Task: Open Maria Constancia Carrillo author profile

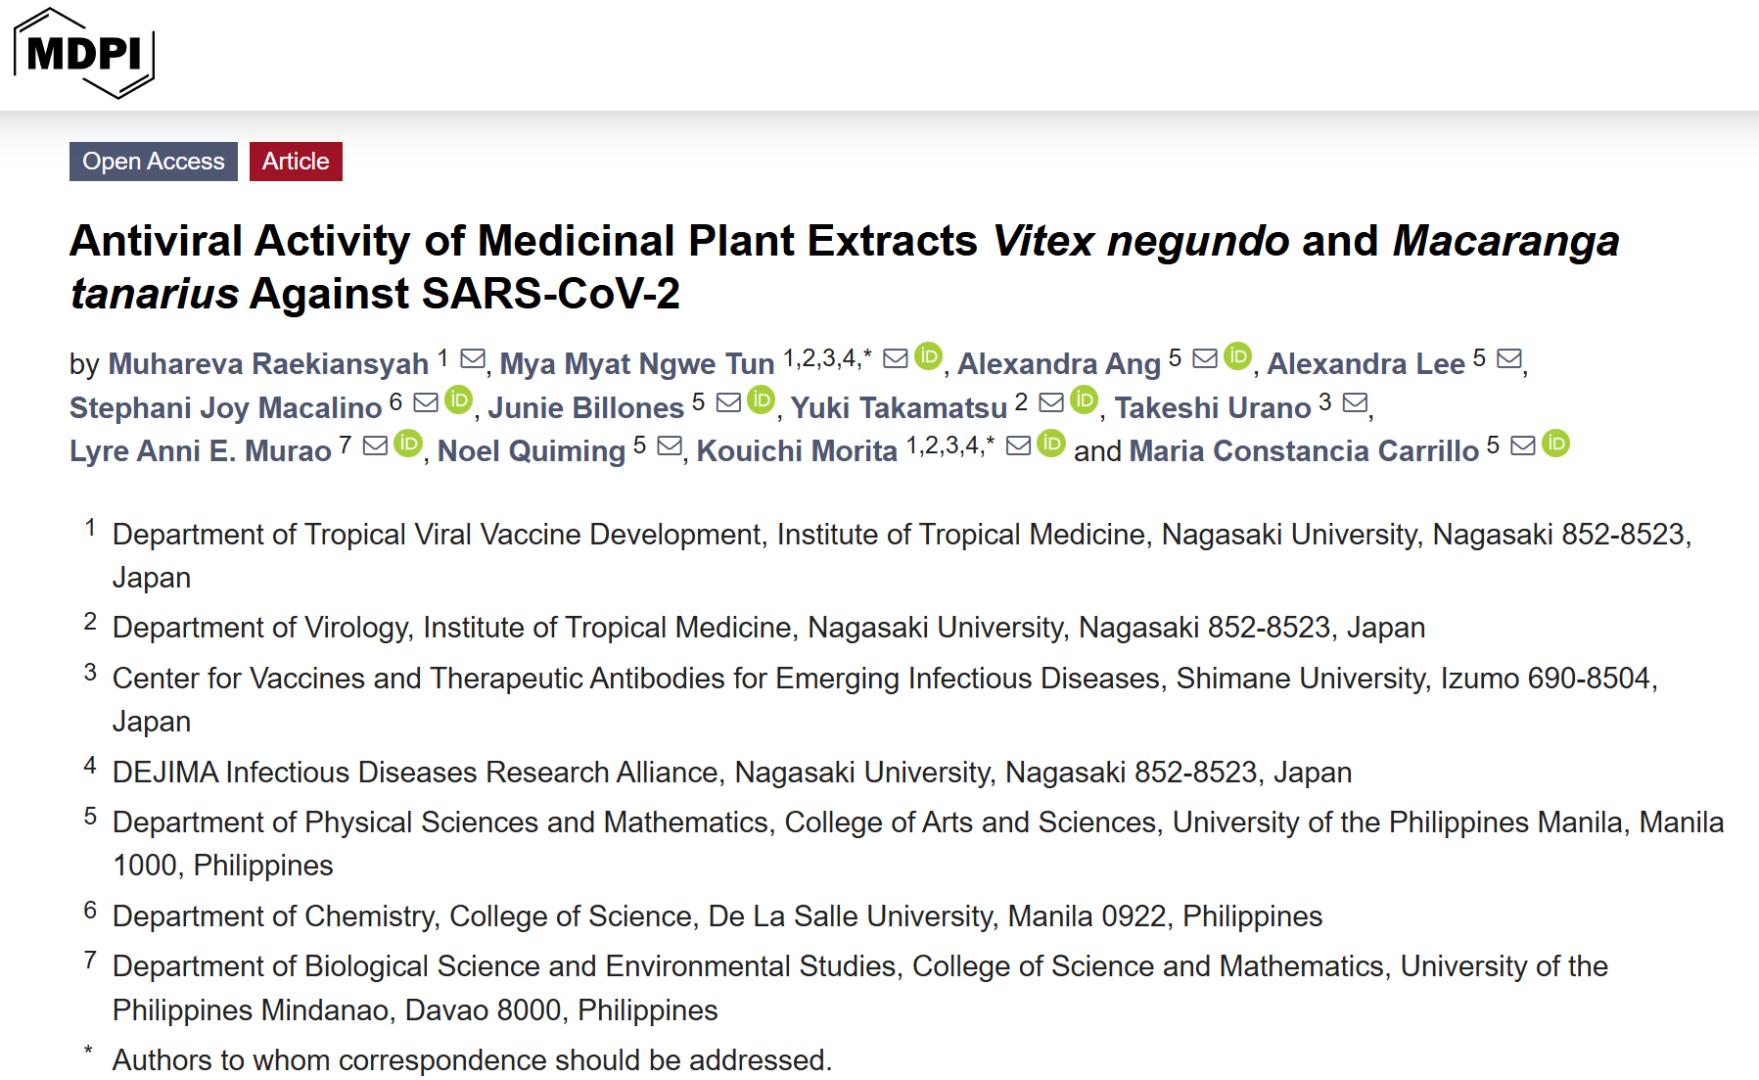Action: (x=1303, y=451)
